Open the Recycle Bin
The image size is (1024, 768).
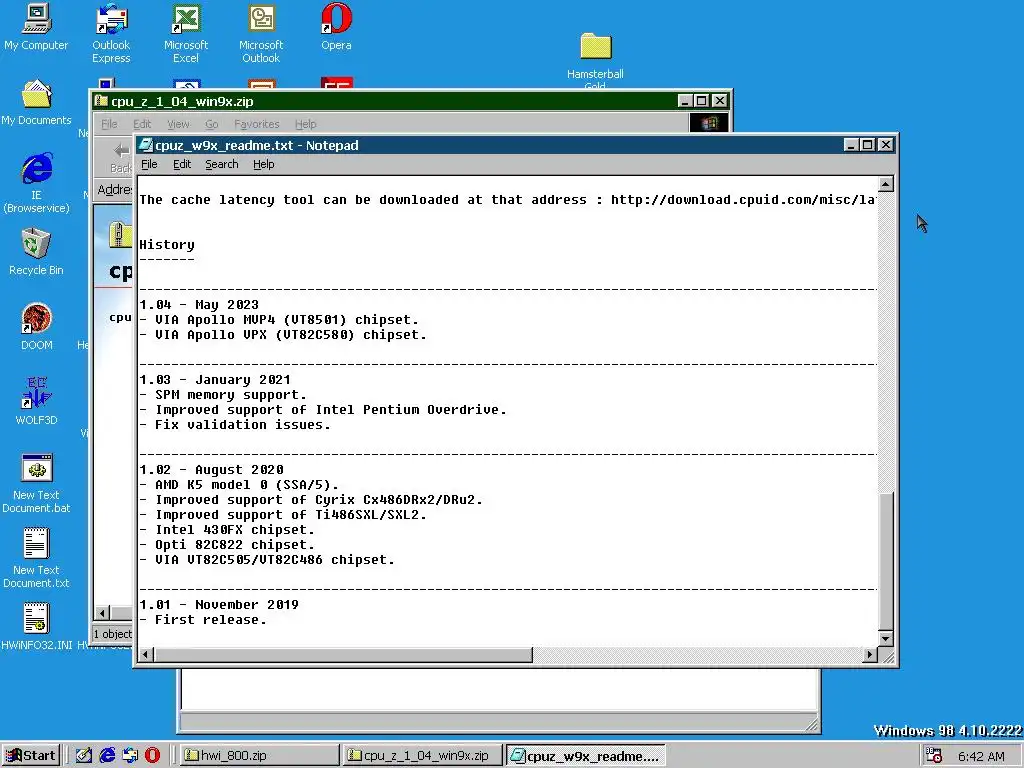tap(36, 251)
